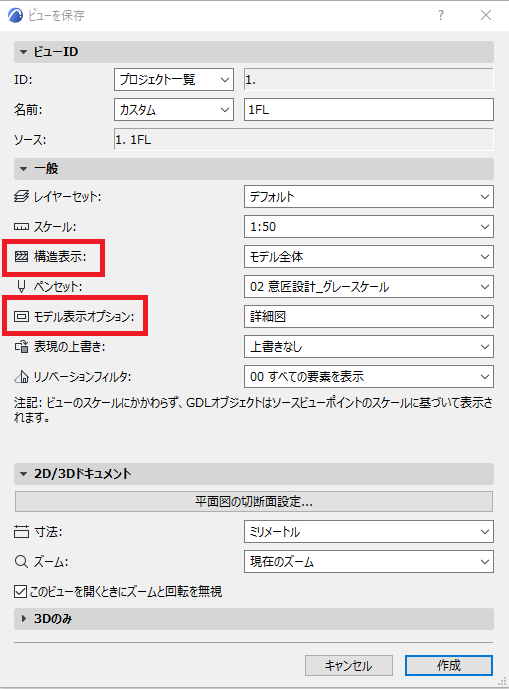Expand the 3Dのみ section
The height and width of the screenshot is (689, 509).
[x=24, y=619]
